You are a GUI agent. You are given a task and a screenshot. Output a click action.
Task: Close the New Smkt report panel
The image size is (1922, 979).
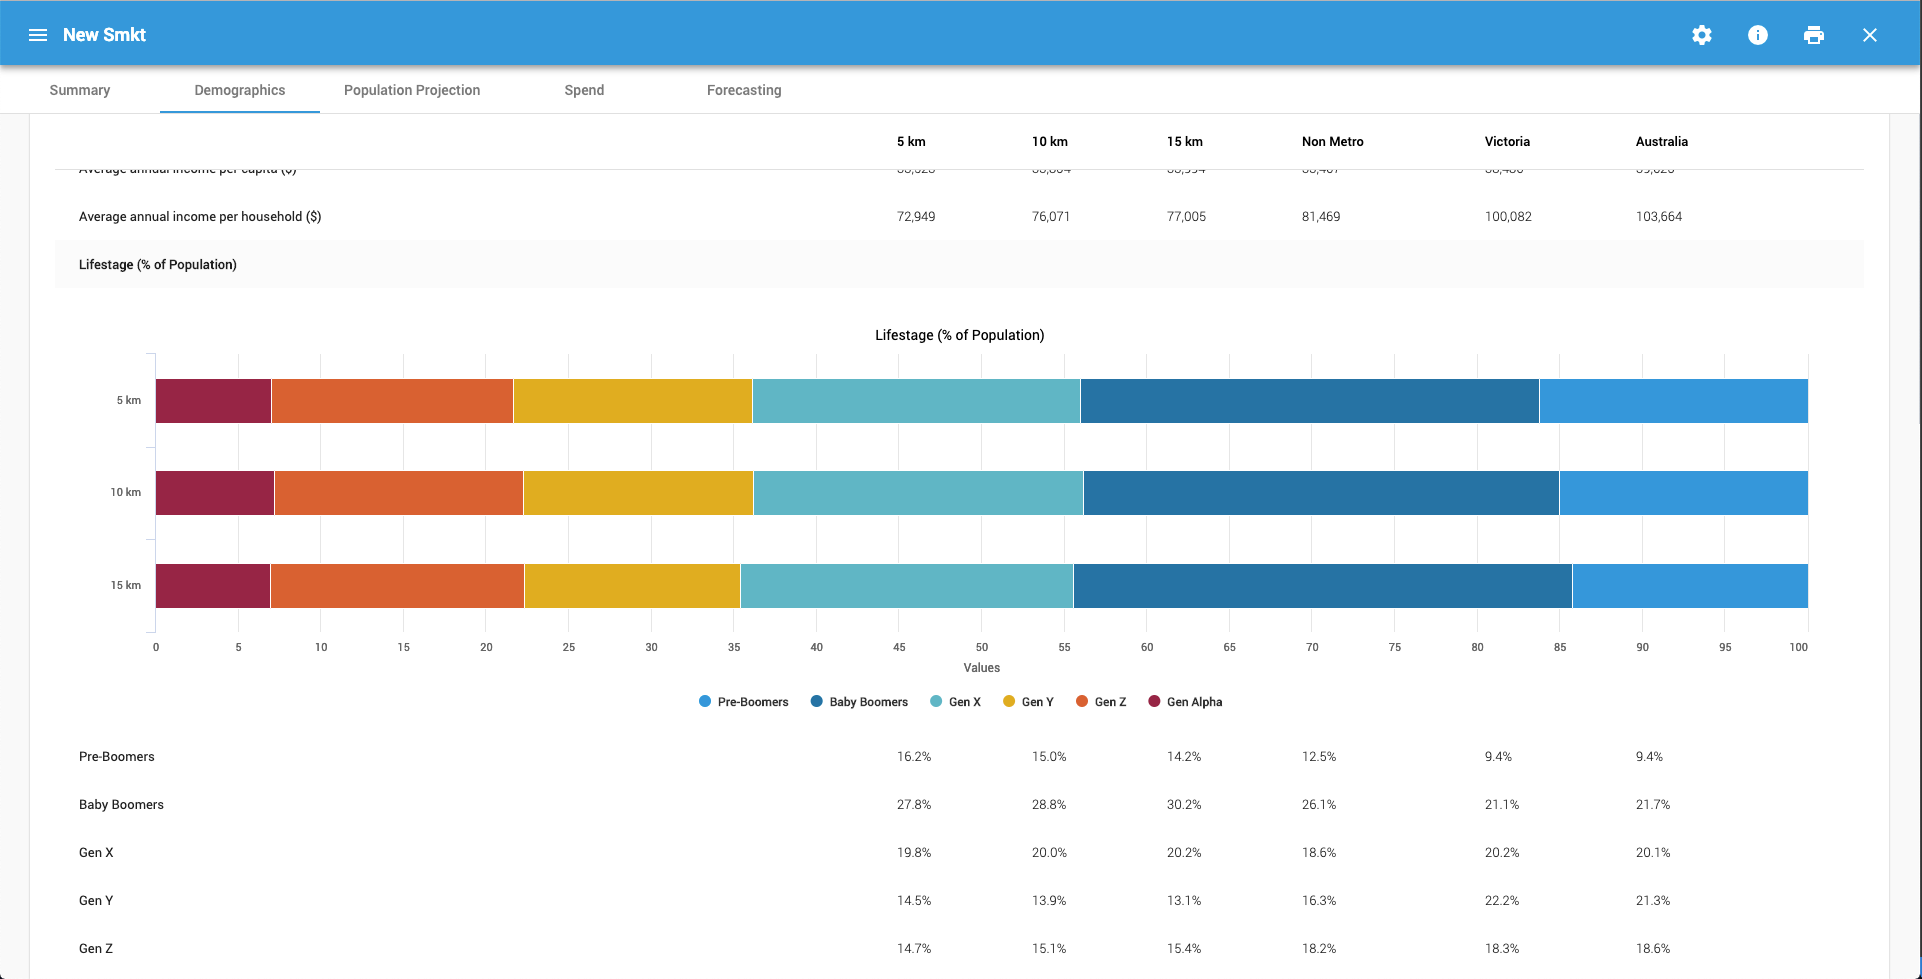click(x=1869, y=35)
